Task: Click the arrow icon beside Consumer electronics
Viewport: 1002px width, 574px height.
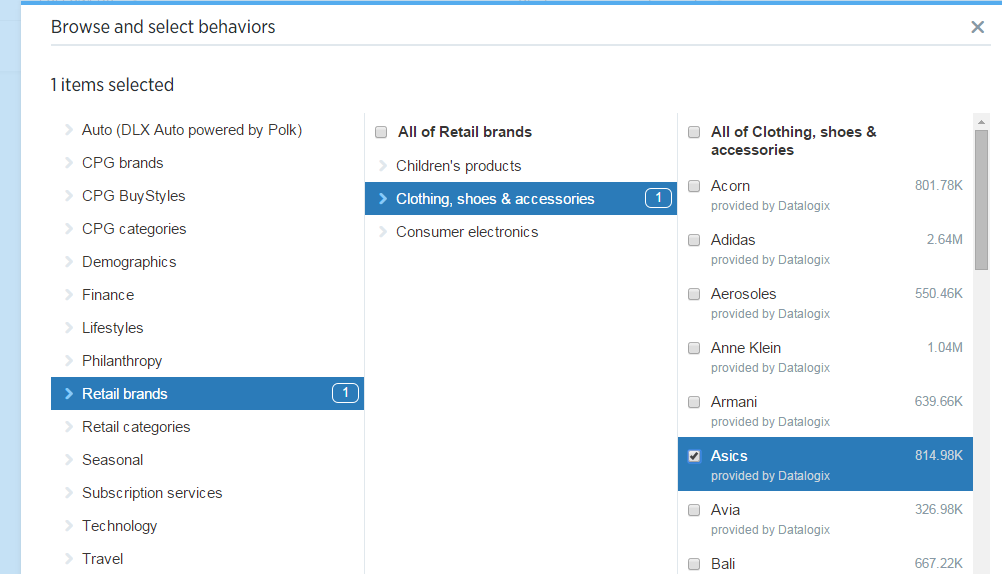Action: [x=382, y=232]
